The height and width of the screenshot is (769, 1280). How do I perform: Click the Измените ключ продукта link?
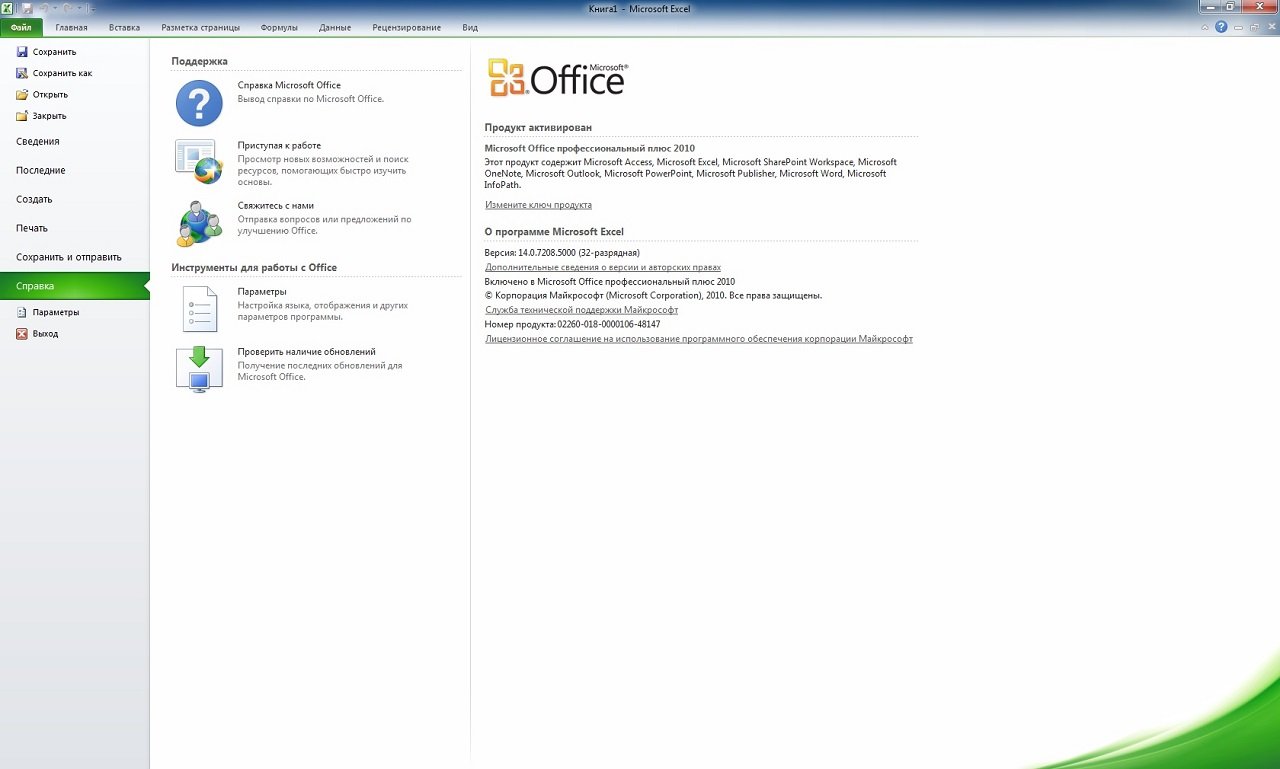point(538,205)
